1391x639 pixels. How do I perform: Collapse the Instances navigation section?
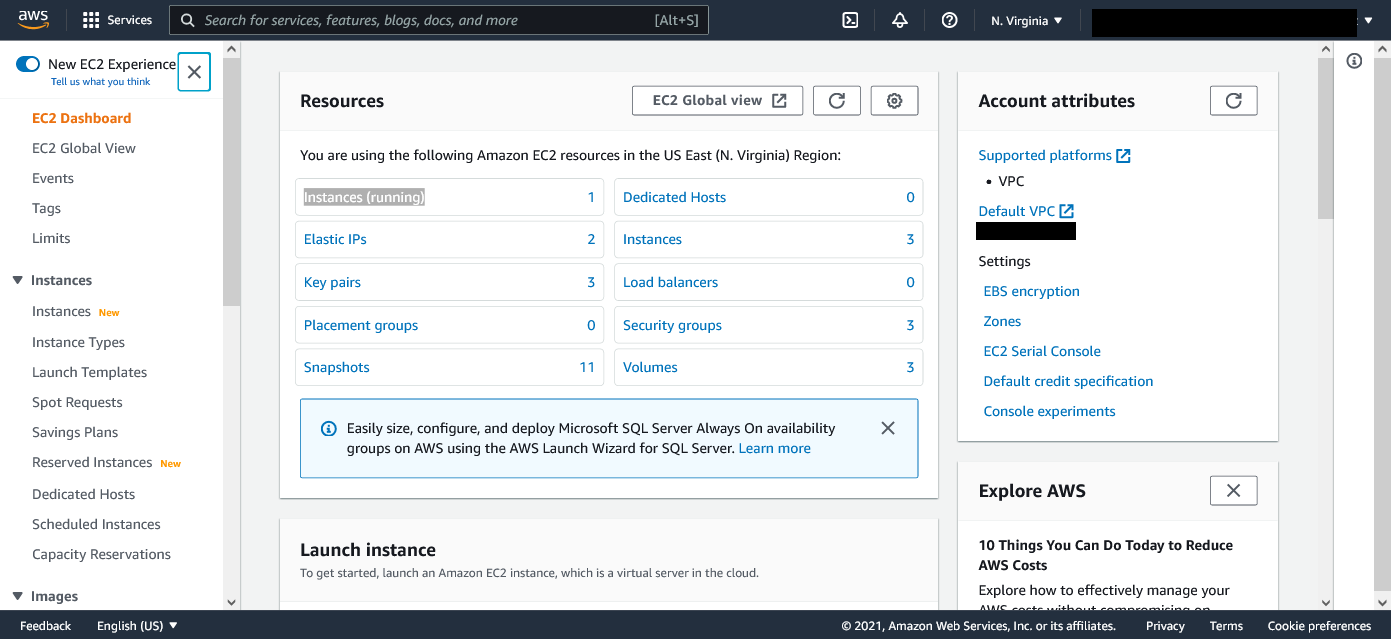tap(17, 281)
